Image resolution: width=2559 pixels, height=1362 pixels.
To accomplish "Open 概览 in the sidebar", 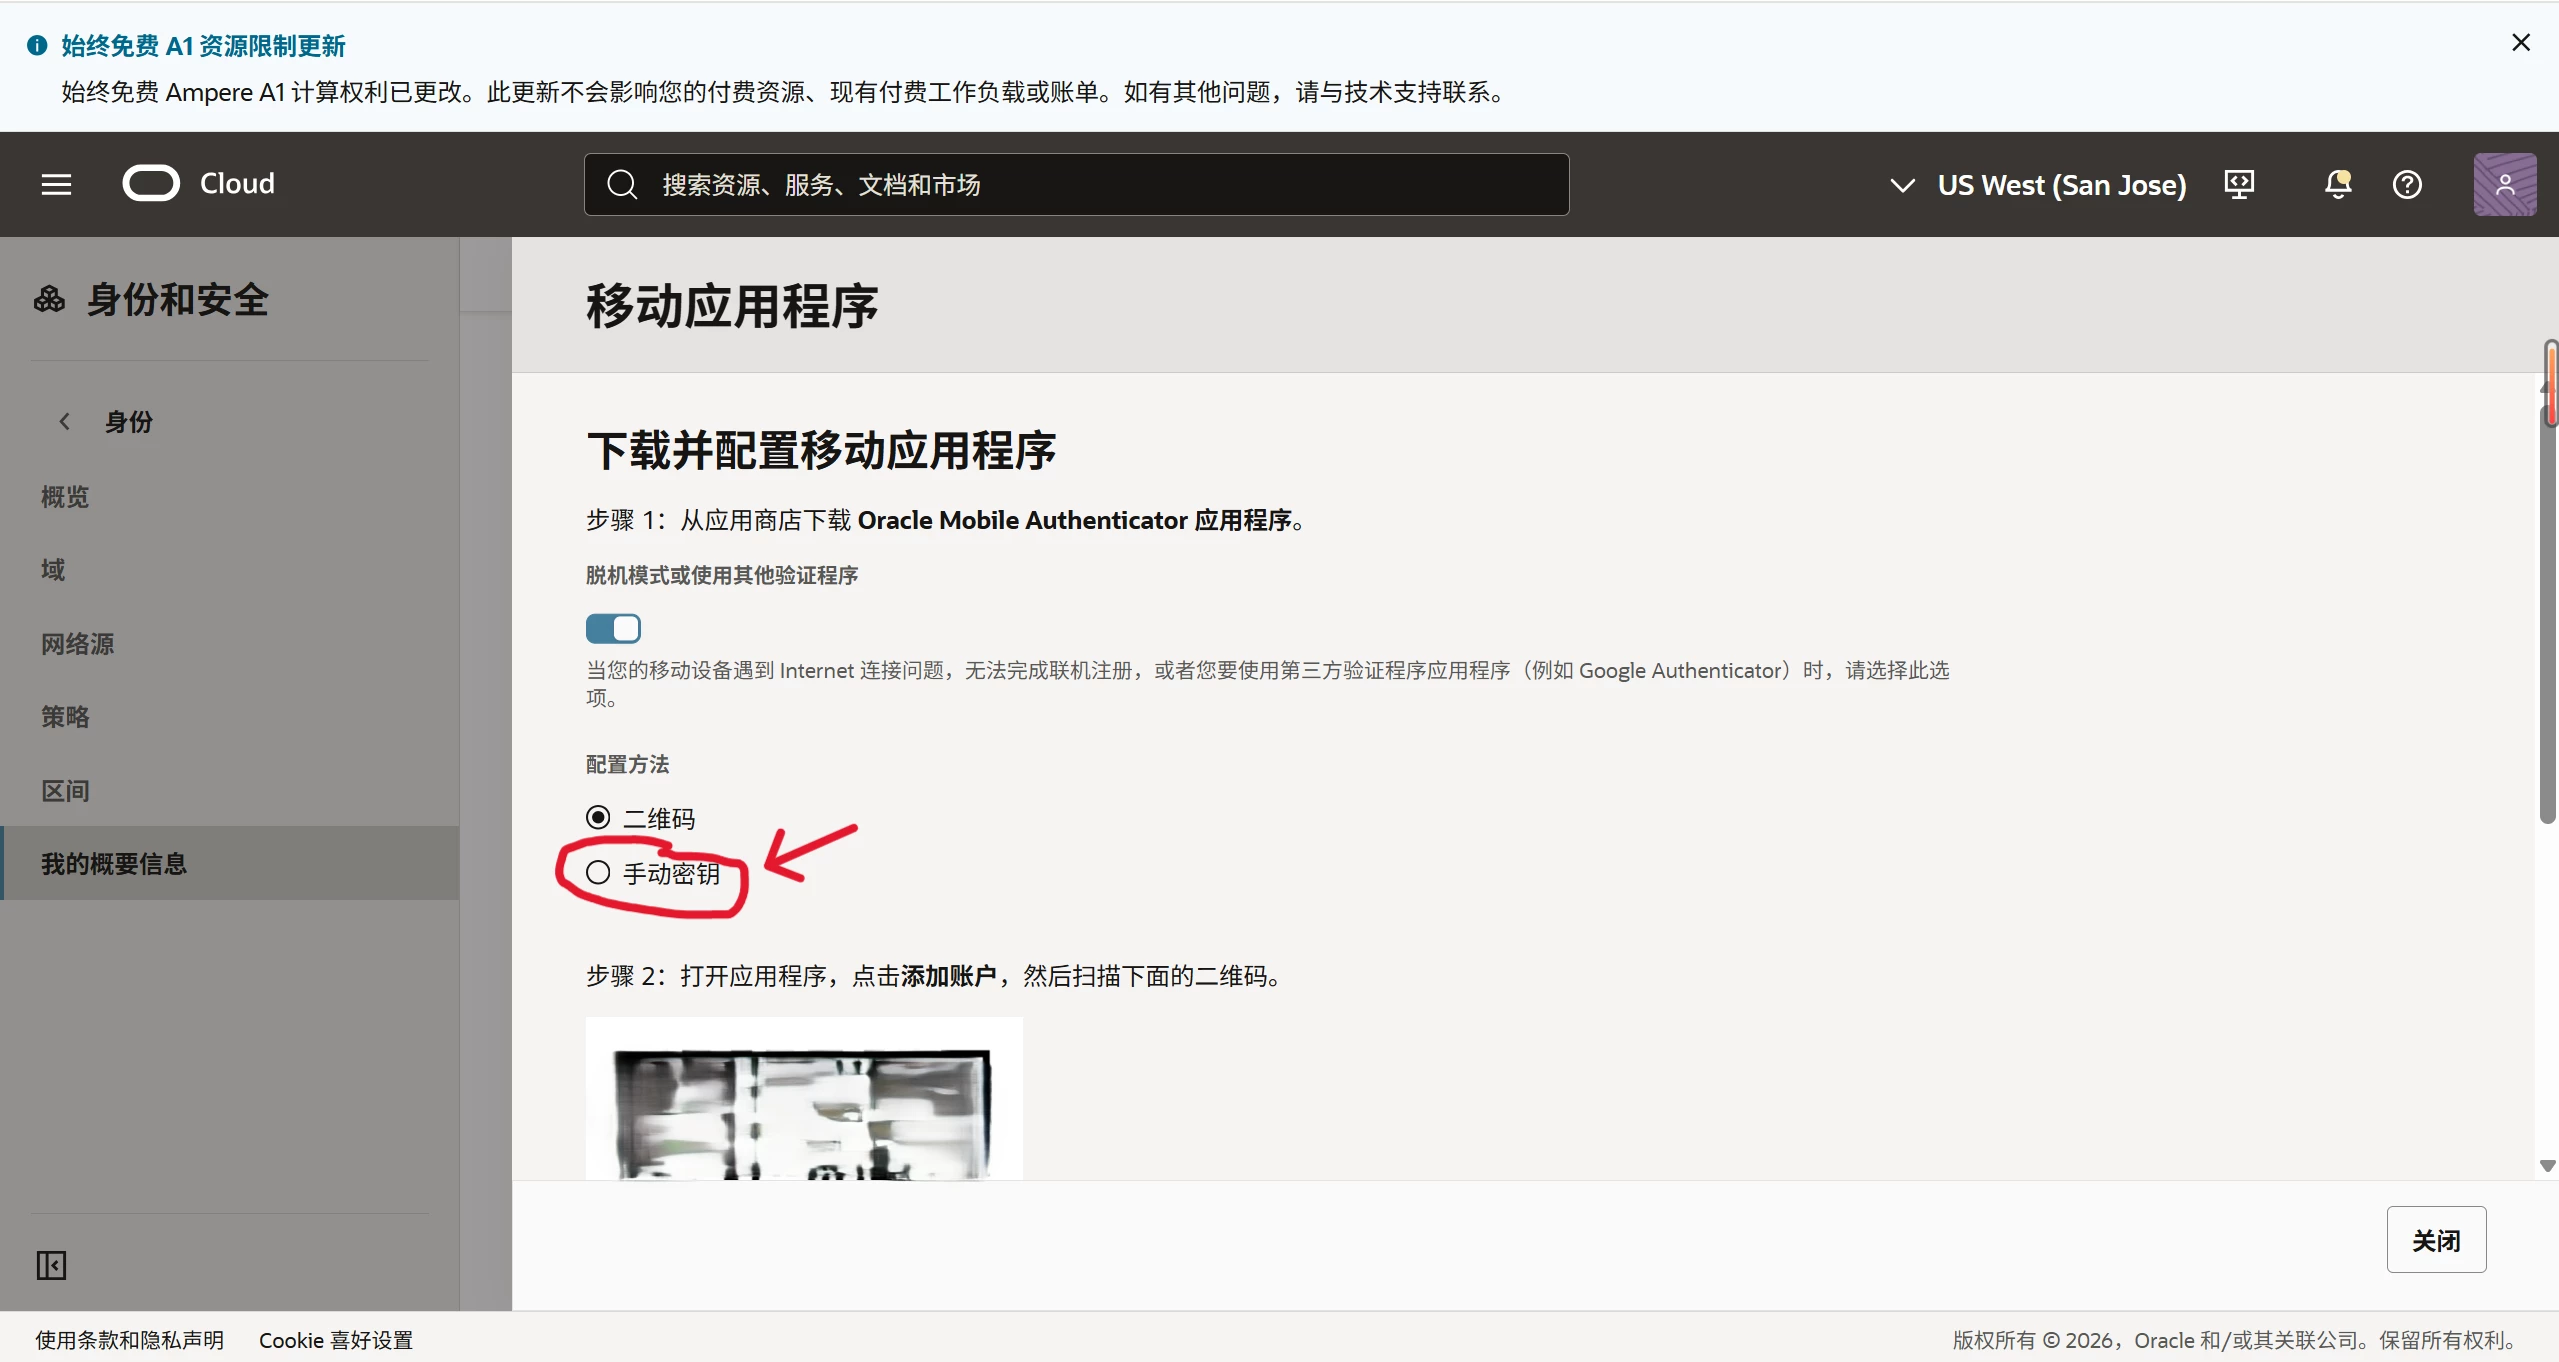I will 65,497.
